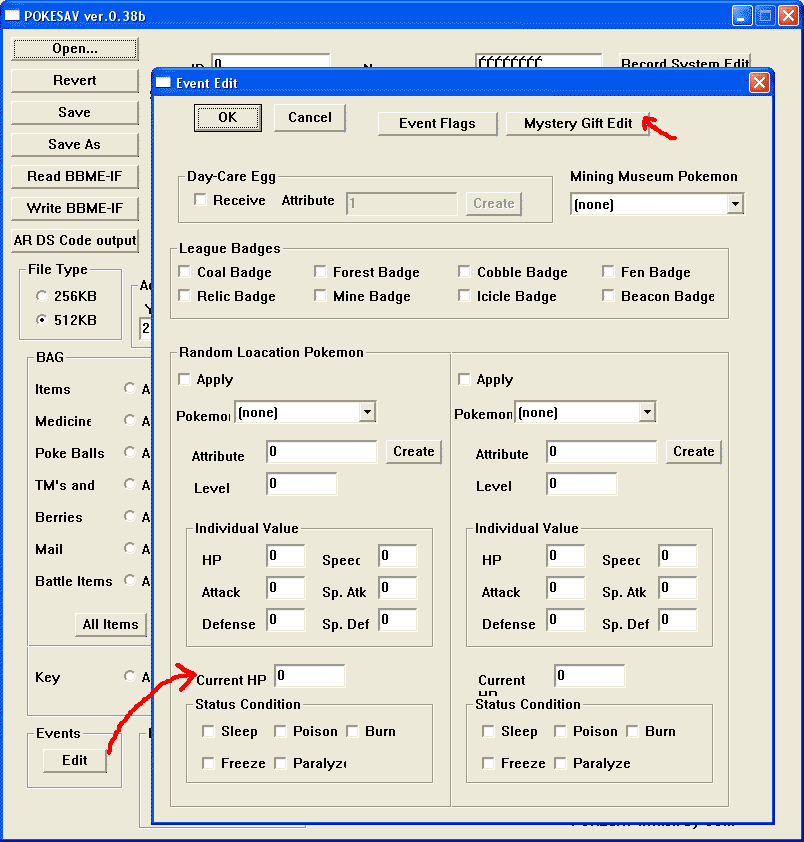Check the Coal Badge box

[184, 272]
